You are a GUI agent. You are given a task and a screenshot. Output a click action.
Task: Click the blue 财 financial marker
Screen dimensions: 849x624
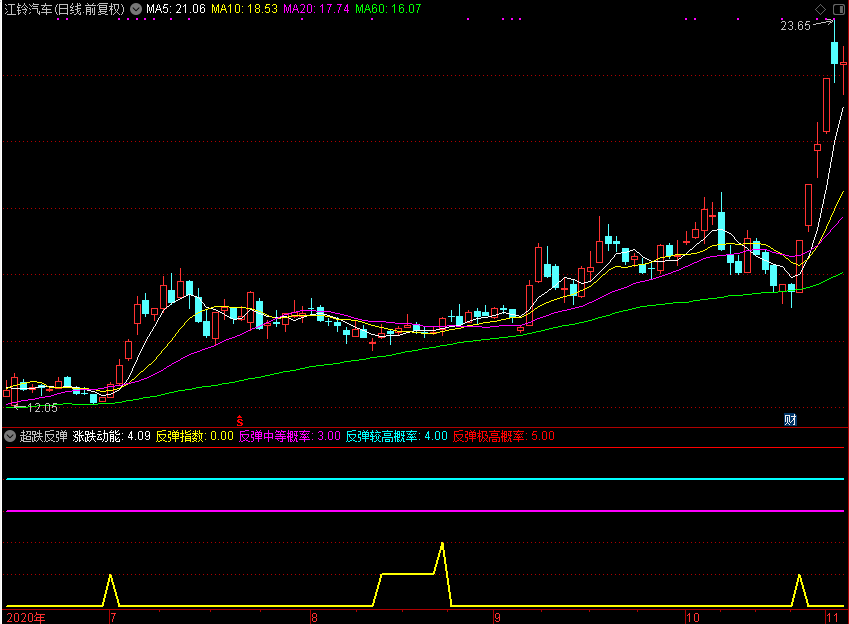791,419
